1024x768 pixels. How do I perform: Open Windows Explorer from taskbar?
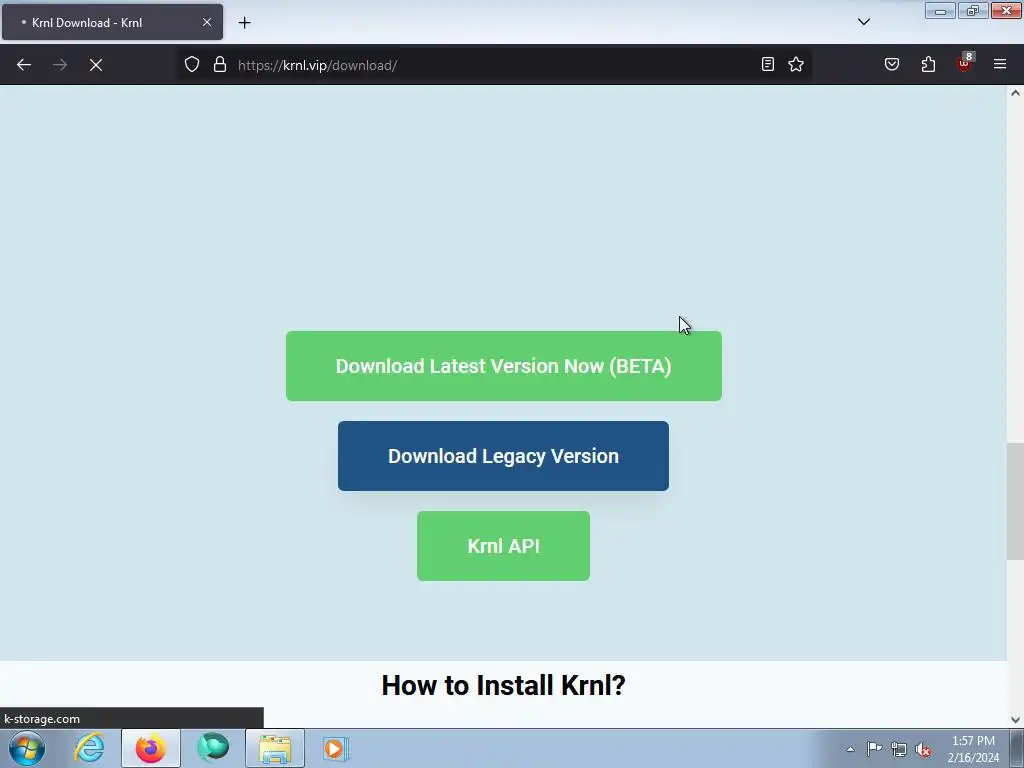[x=275, y=748]
